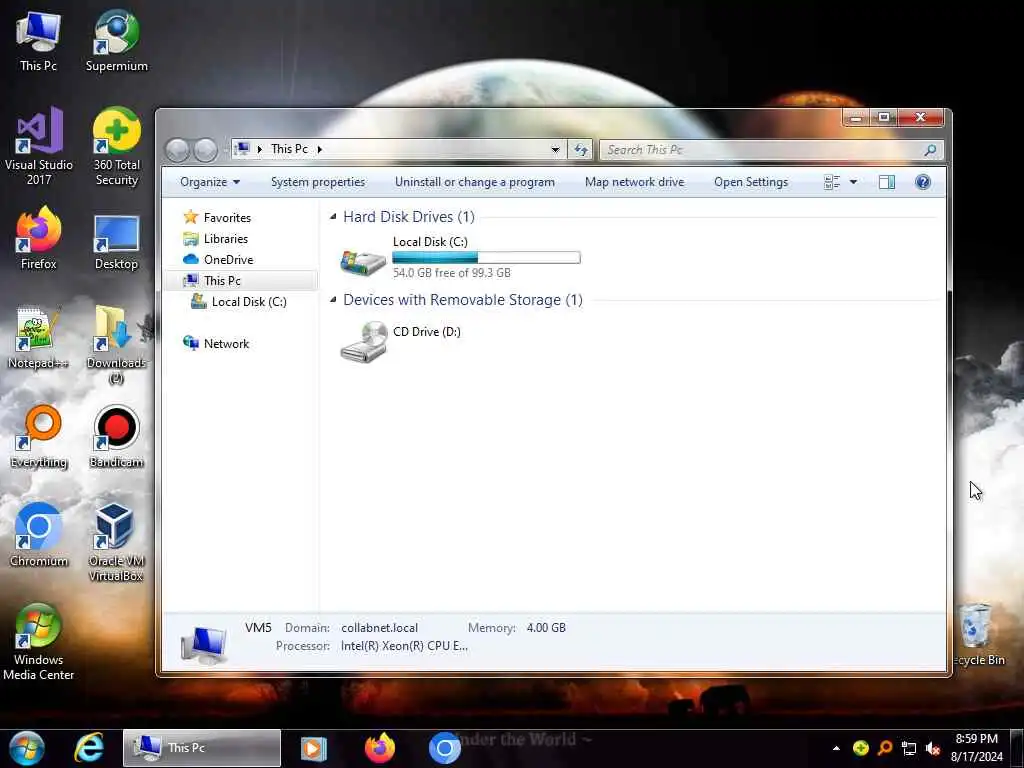Select the Windows Media Center desktop icon
1024x768 pixels.
[39, 642]
